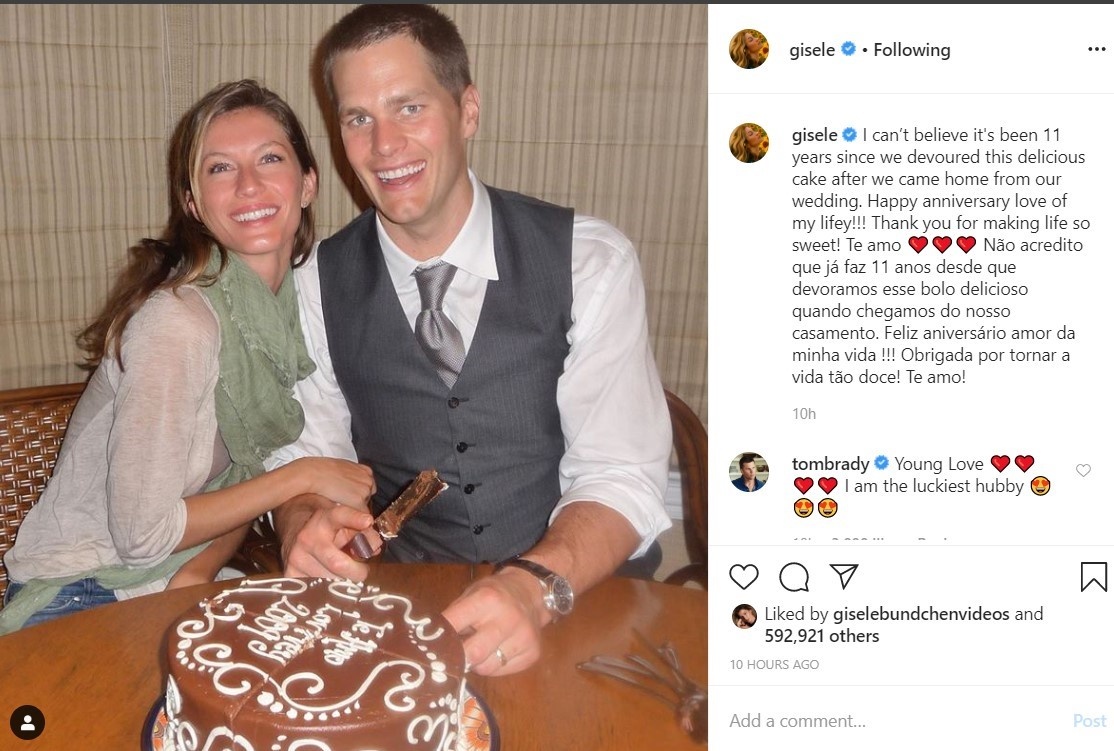Click the giselebundchenvideos liker avatar
Viewport: 1114px width, 751px height.
click(744, 615)
